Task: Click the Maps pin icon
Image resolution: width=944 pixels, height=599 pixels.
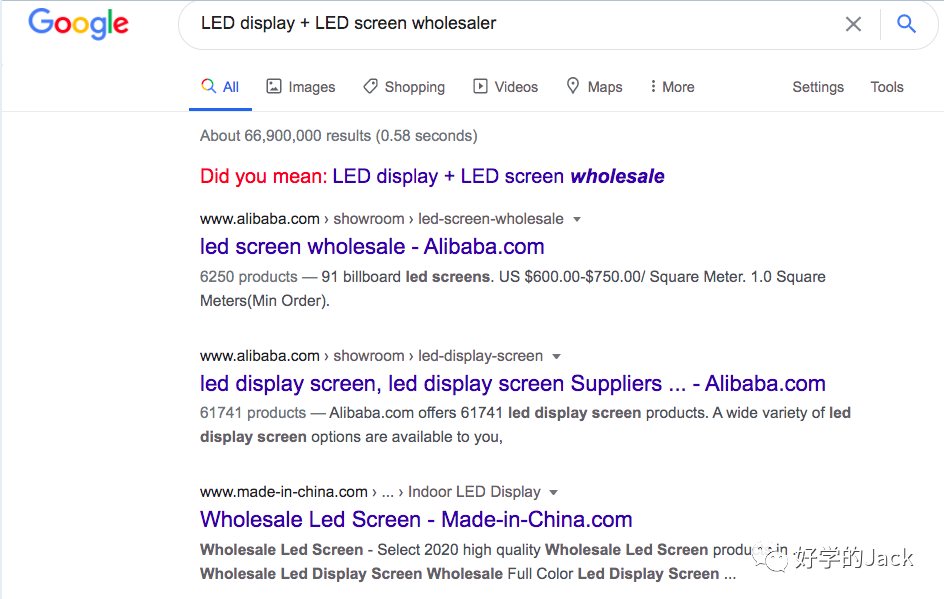Action: pos(573,87)
